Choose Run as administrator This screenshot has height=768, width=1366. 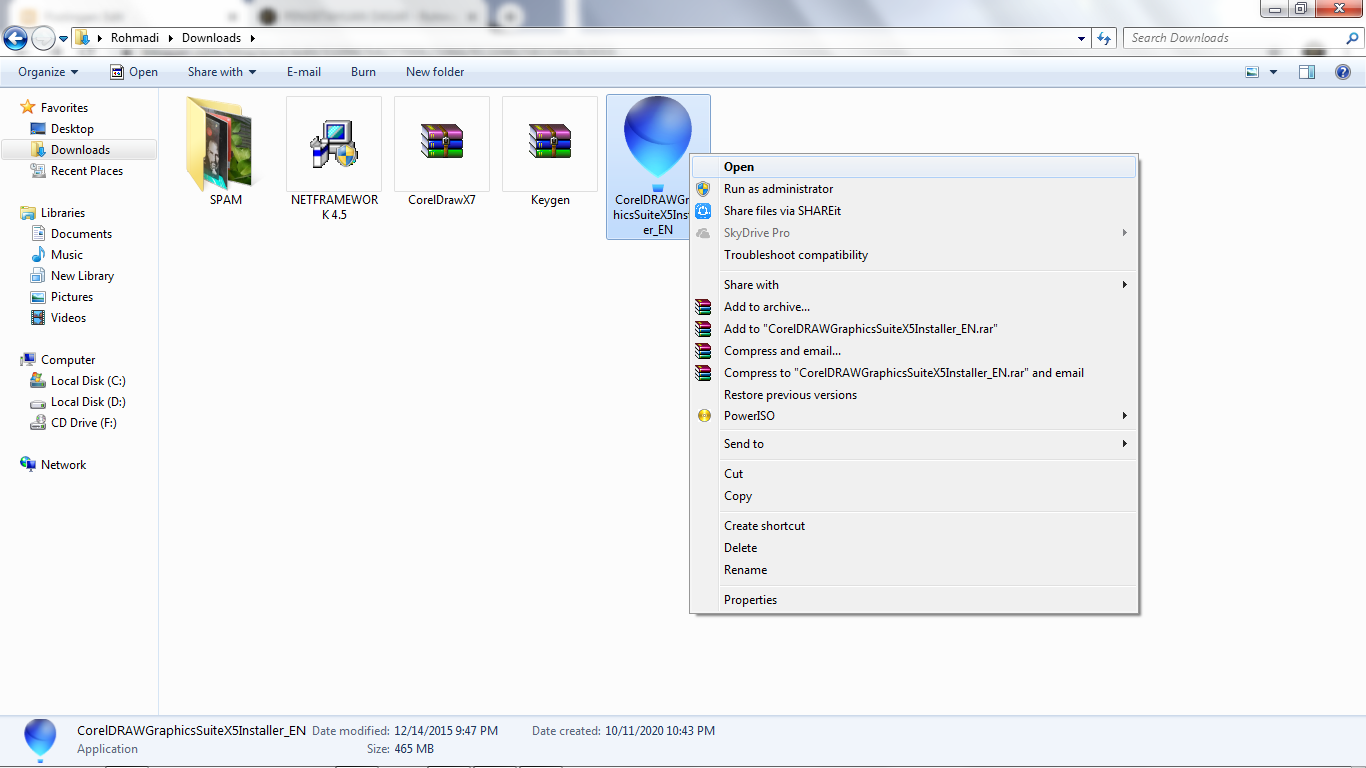pyautogui.click(x=914, y=189)
